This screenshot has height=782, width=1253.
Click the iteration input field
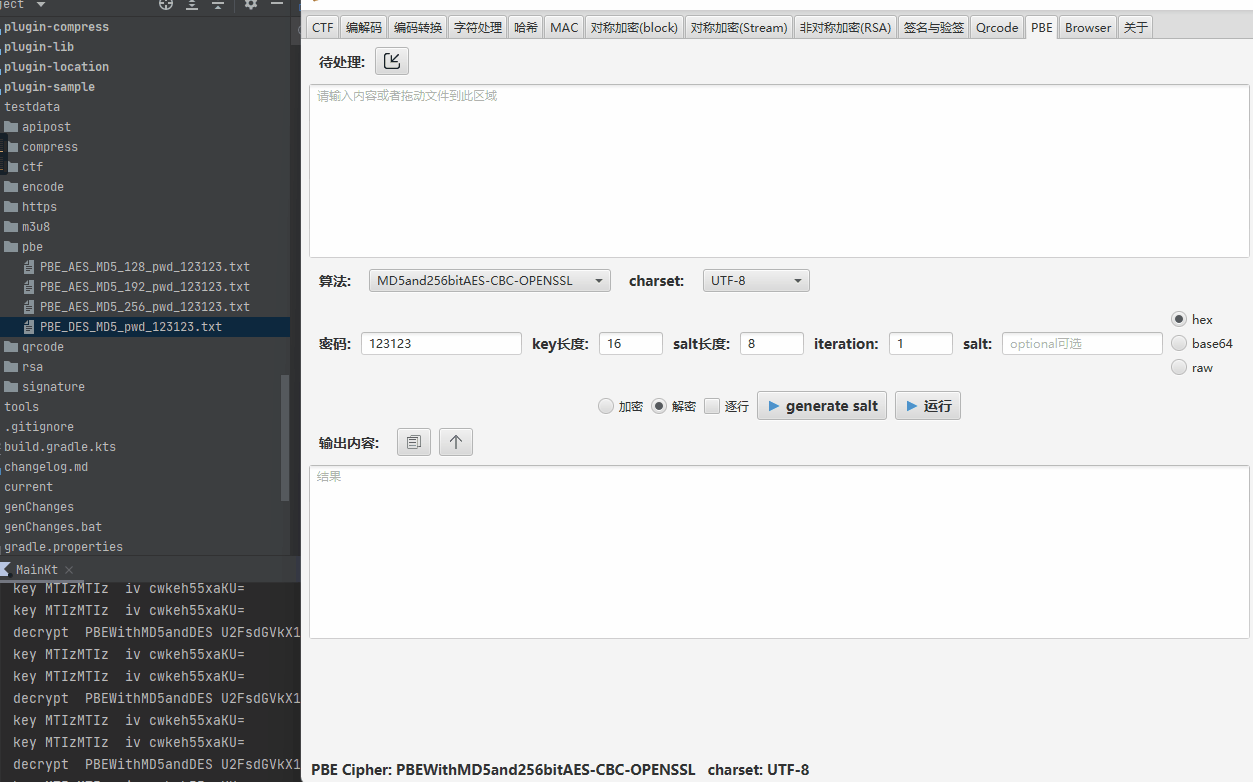click(x=921, y=343)
